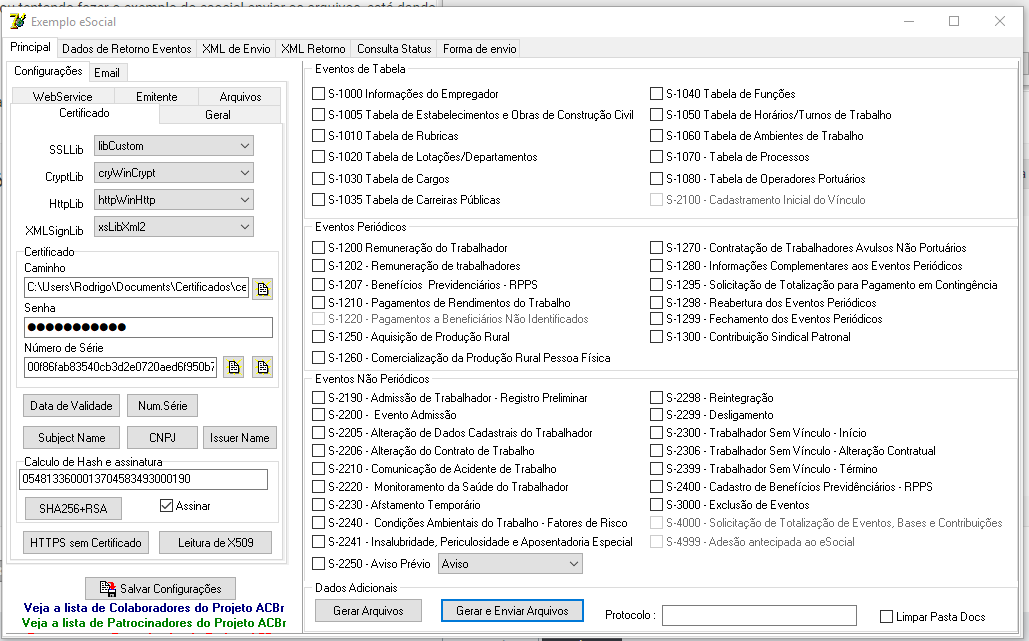The image size is (1029, 641).
Task: Open the XML de Envio tab
Action: pyautogui.click(x=236, y=49)
